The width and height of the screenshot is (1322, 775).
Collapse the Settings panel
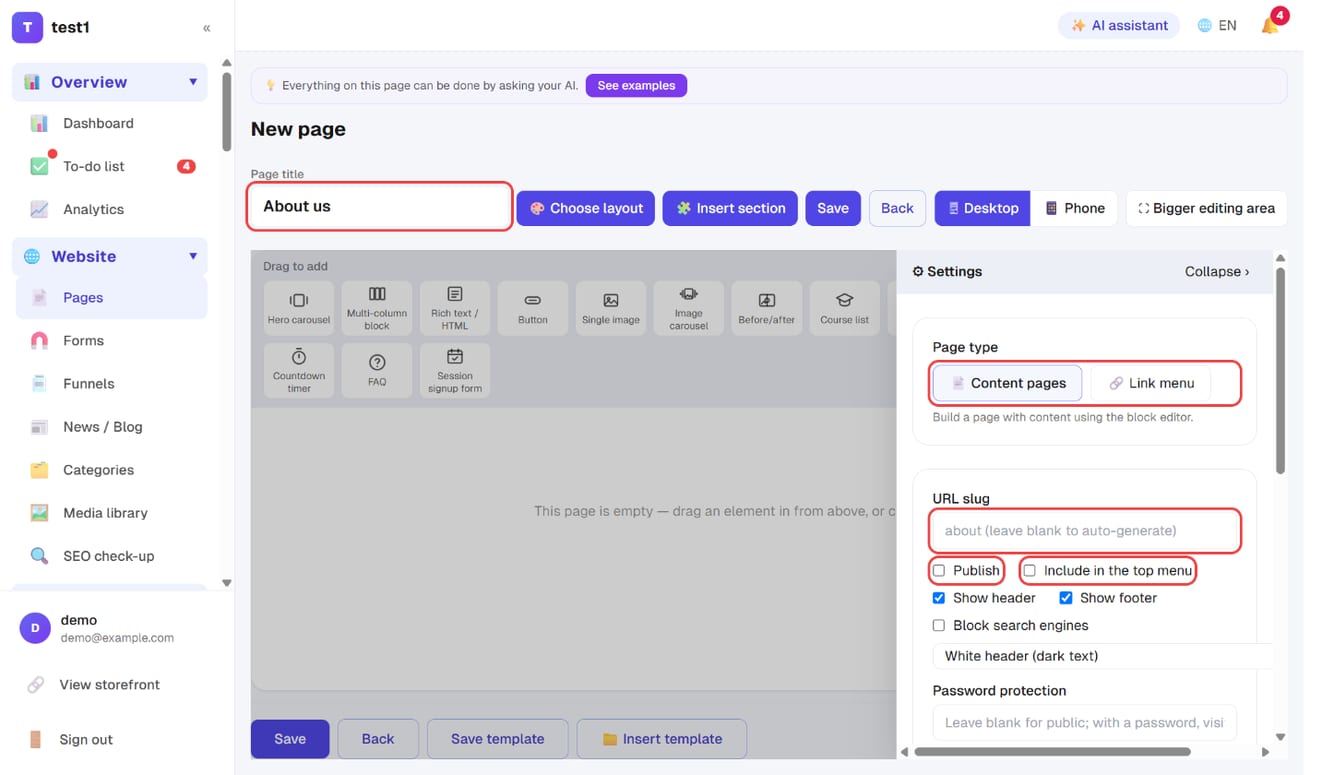pyautogui.click(x=1216, y=272)
